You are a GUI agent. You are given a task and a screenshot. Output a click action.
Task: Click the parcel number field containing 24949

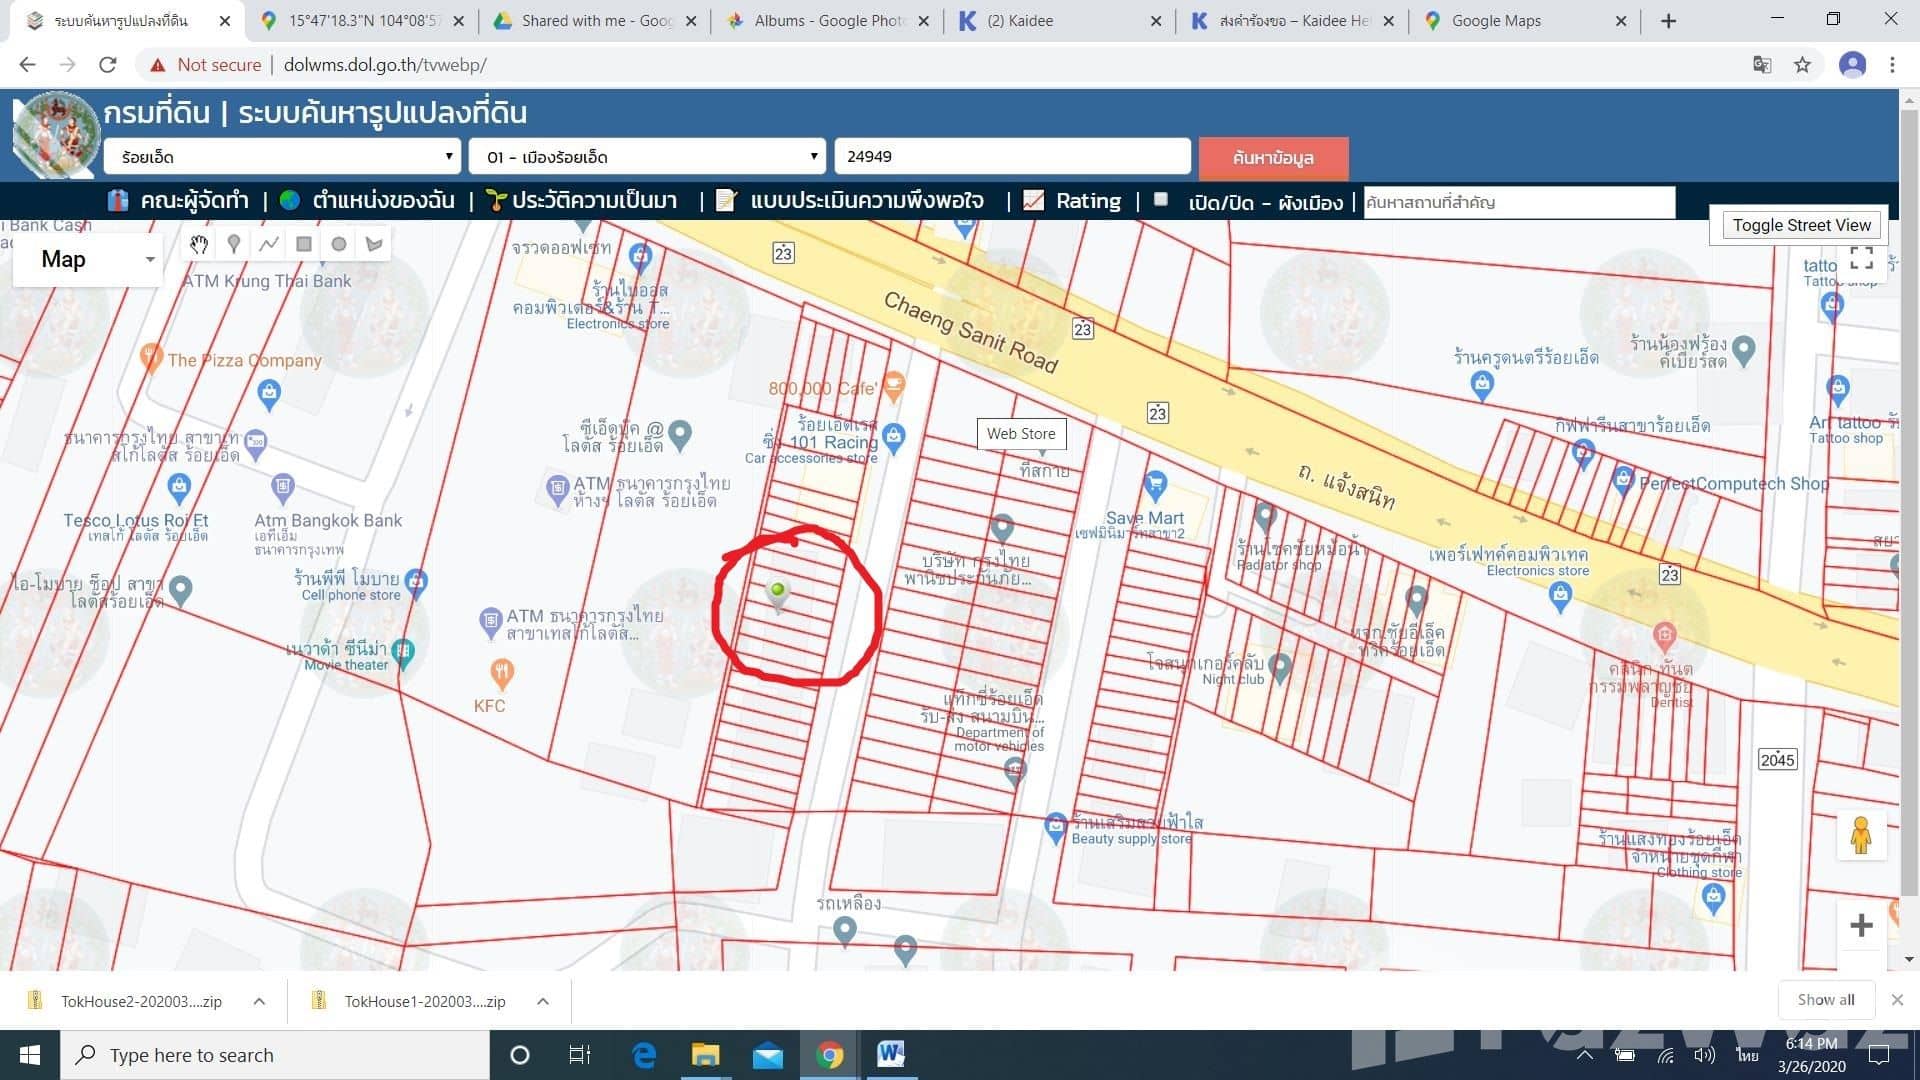1012,157
